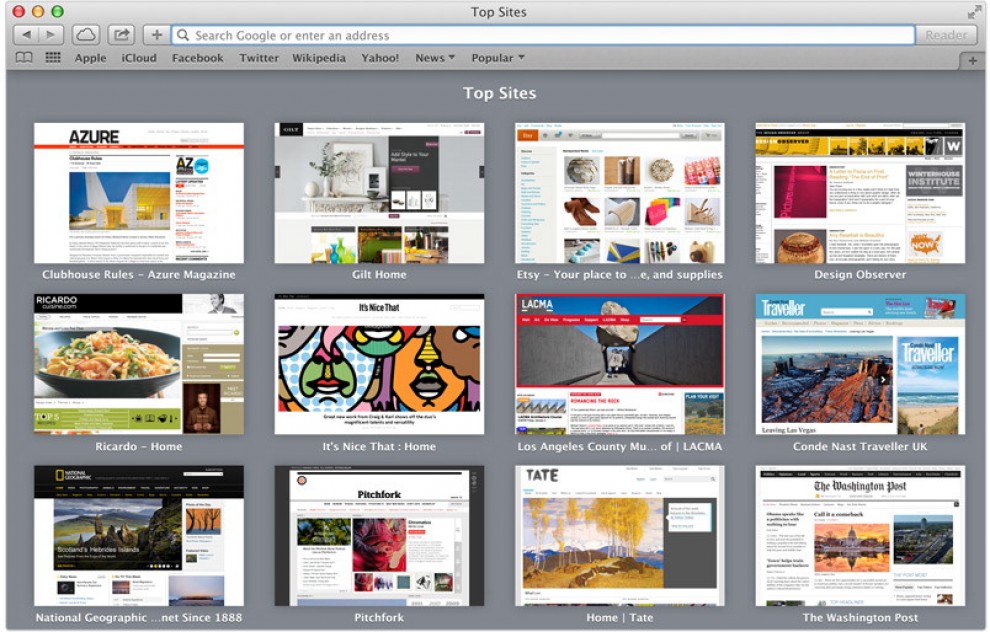Open the Wikipedia bookmark
The width and height of the screenshot is (990, 632).
click(319, 58)
